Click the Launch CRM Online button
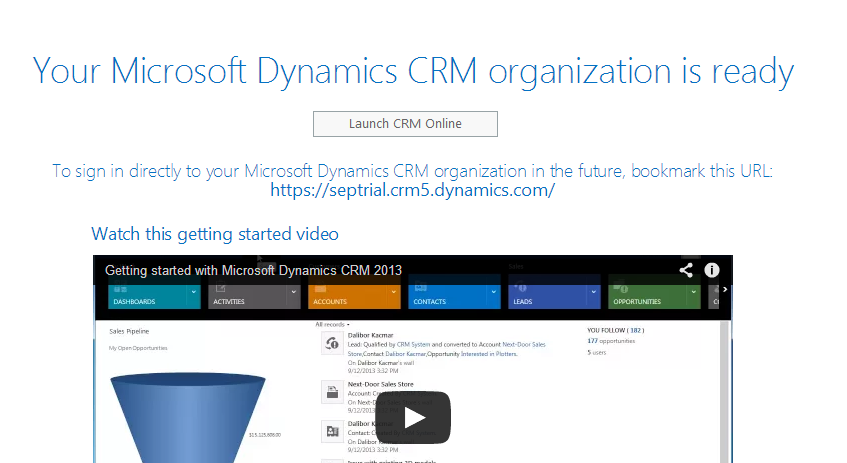Image resolution: width=847 pixels, height=463 pixels. coord(405,124)
